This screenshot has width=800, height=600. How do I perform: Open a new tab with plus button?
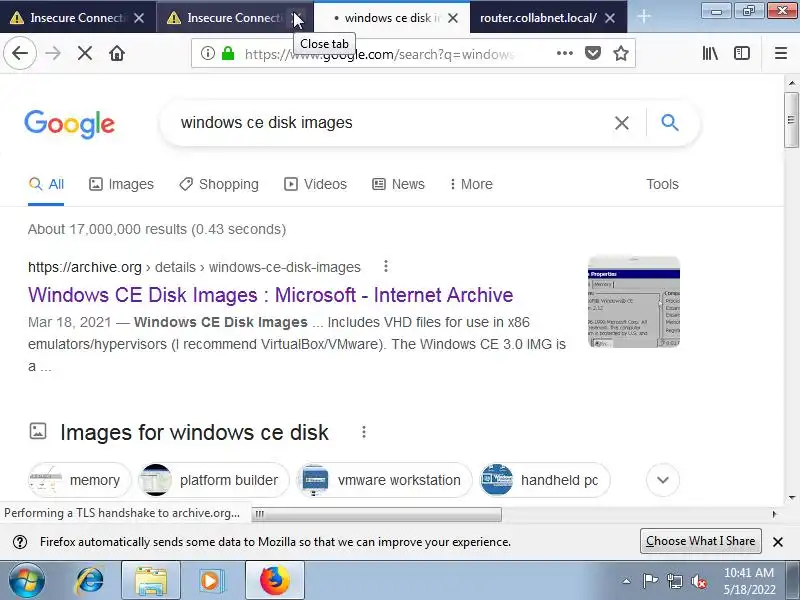pos(644,17)
